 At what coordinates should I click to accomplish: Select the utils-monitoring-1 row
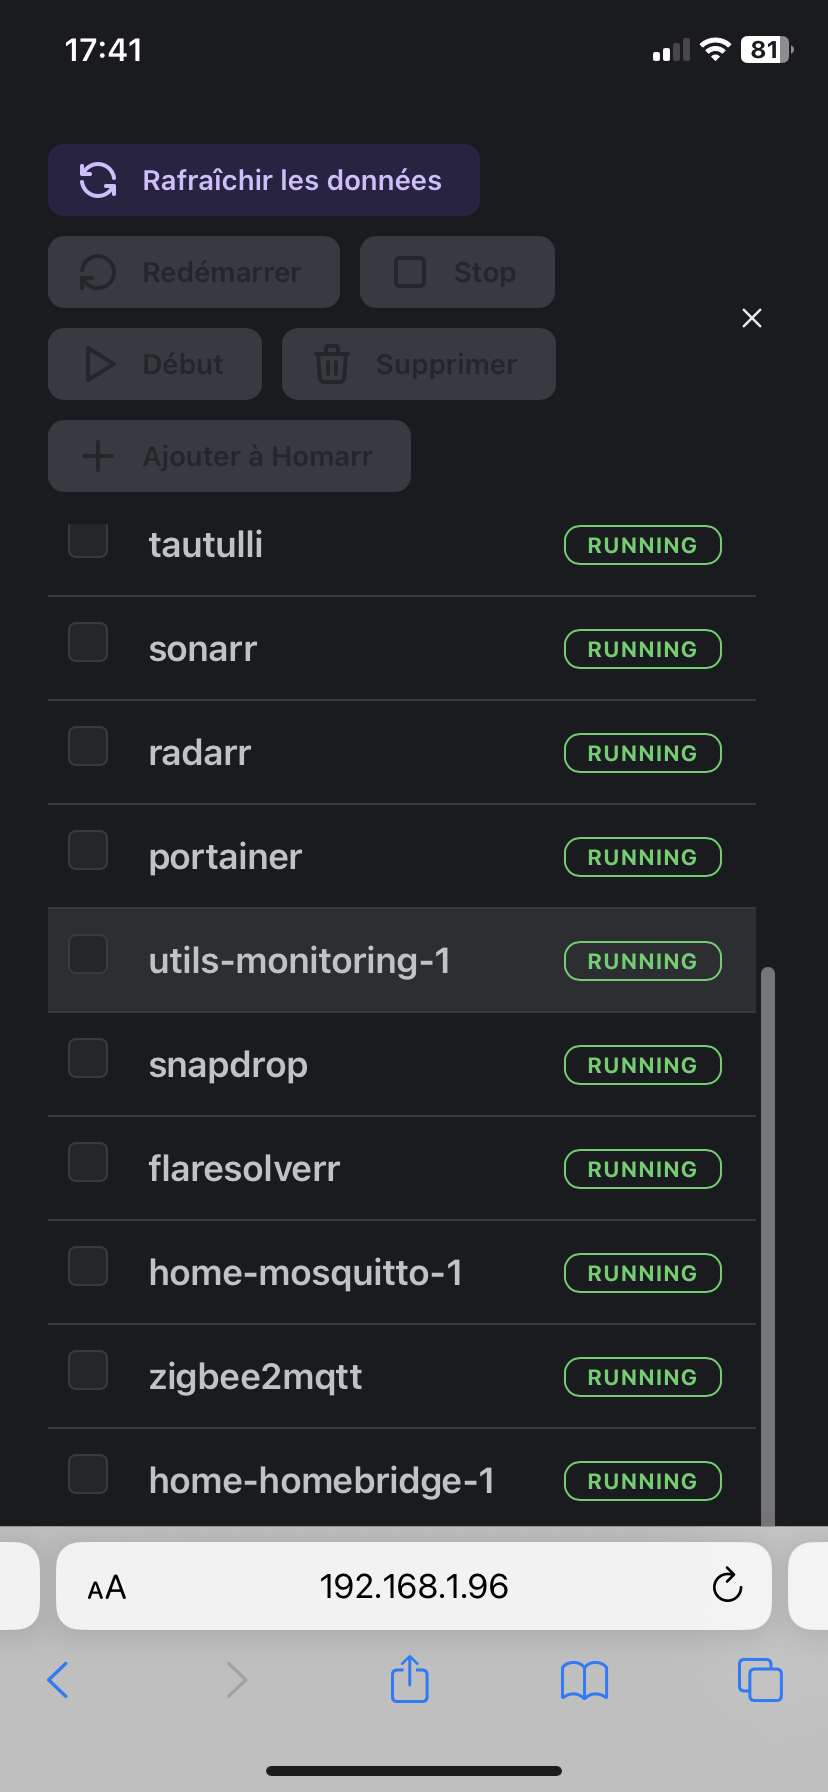(300, 960)
